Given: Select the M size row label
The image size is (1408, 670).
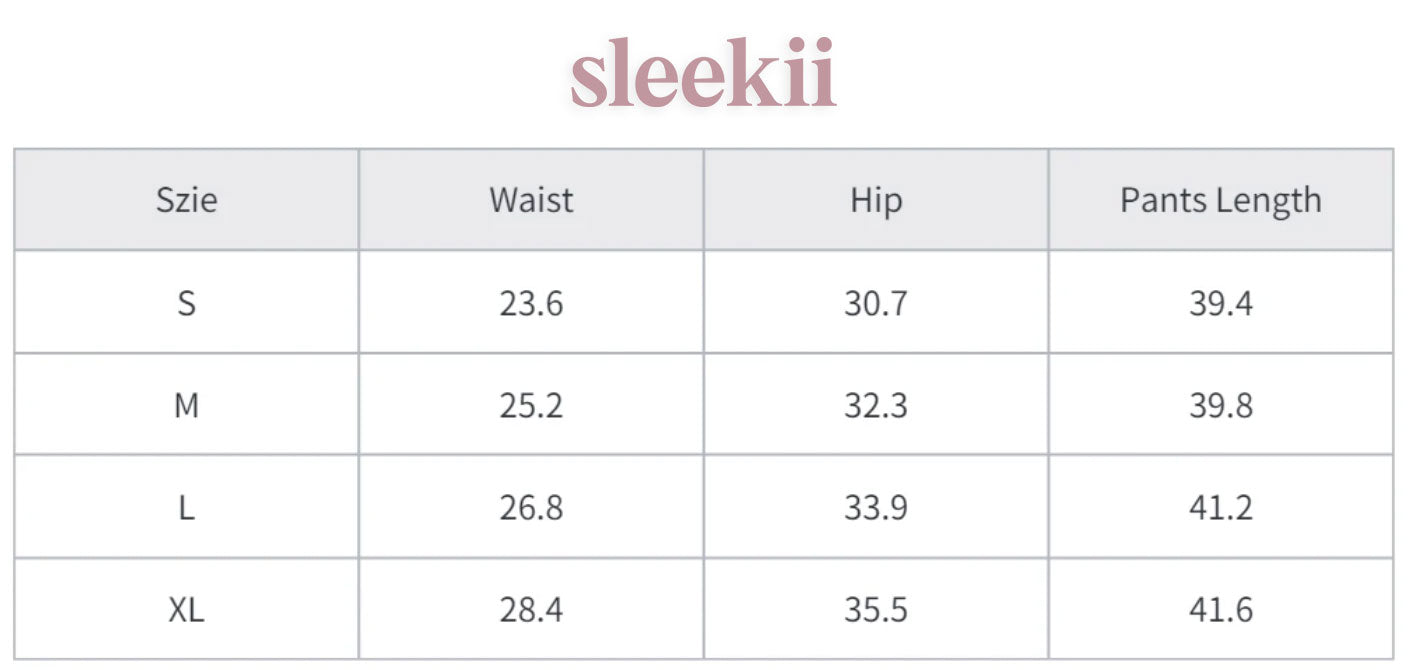Looking at the screenshot, I should pyautogui.click(x=187, y=405).
